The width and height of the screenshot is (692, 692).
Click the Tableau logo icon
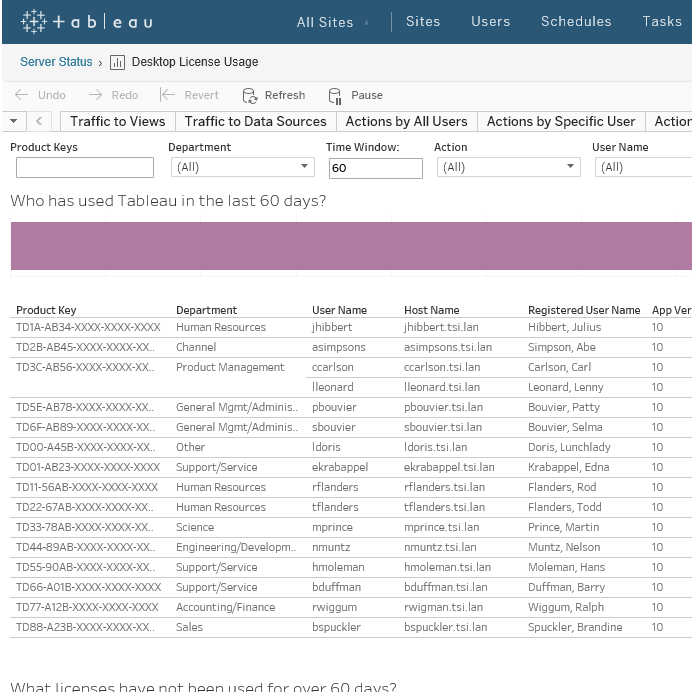coord(33,21)
